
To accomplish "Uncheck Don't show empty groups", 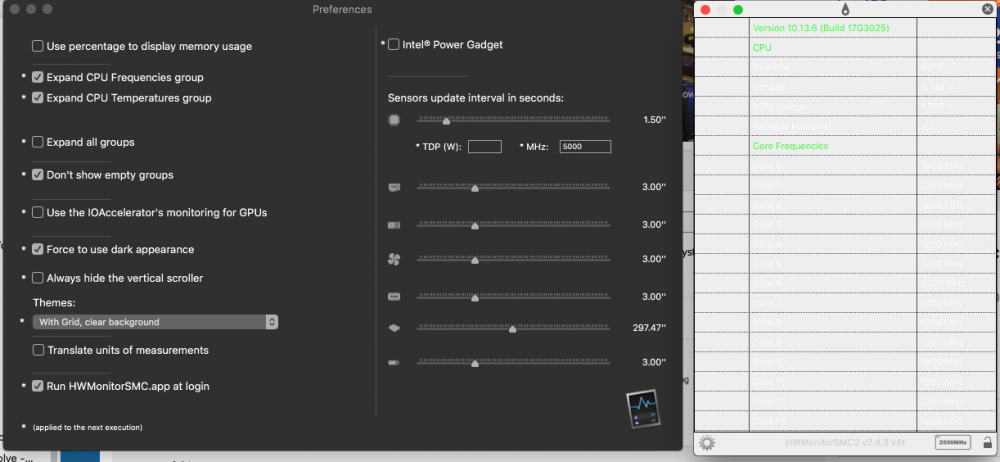I will coord(38,174).
